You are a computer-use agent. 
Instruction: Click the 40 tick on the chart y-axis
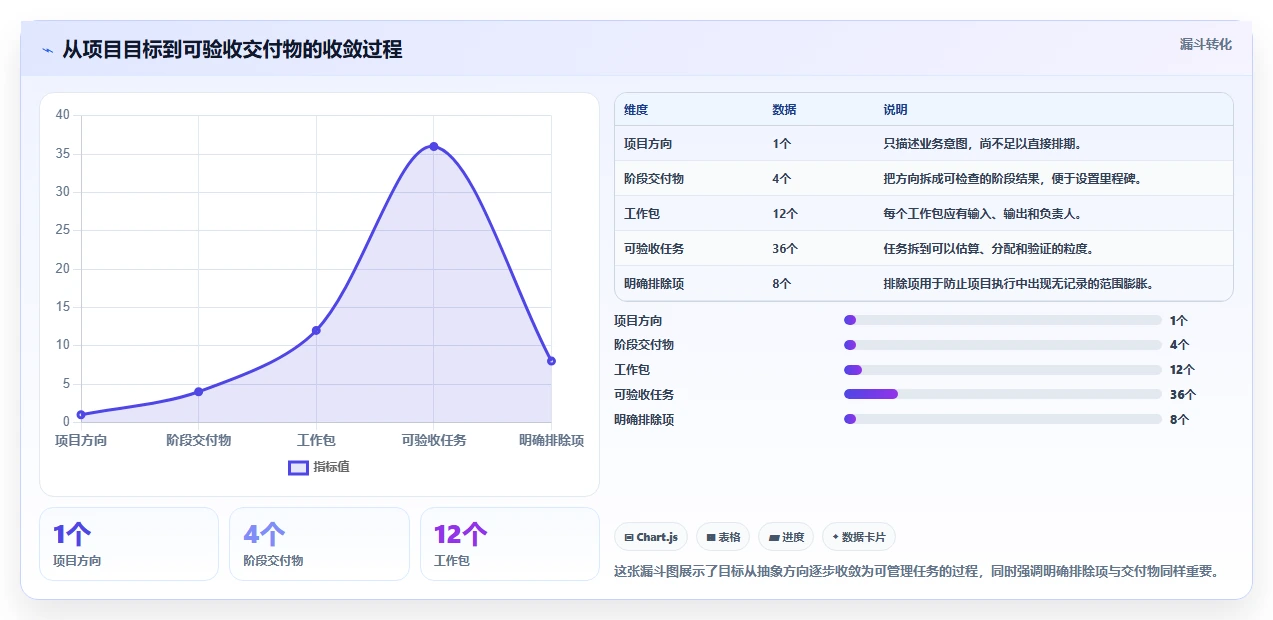[x=63, y=115]
